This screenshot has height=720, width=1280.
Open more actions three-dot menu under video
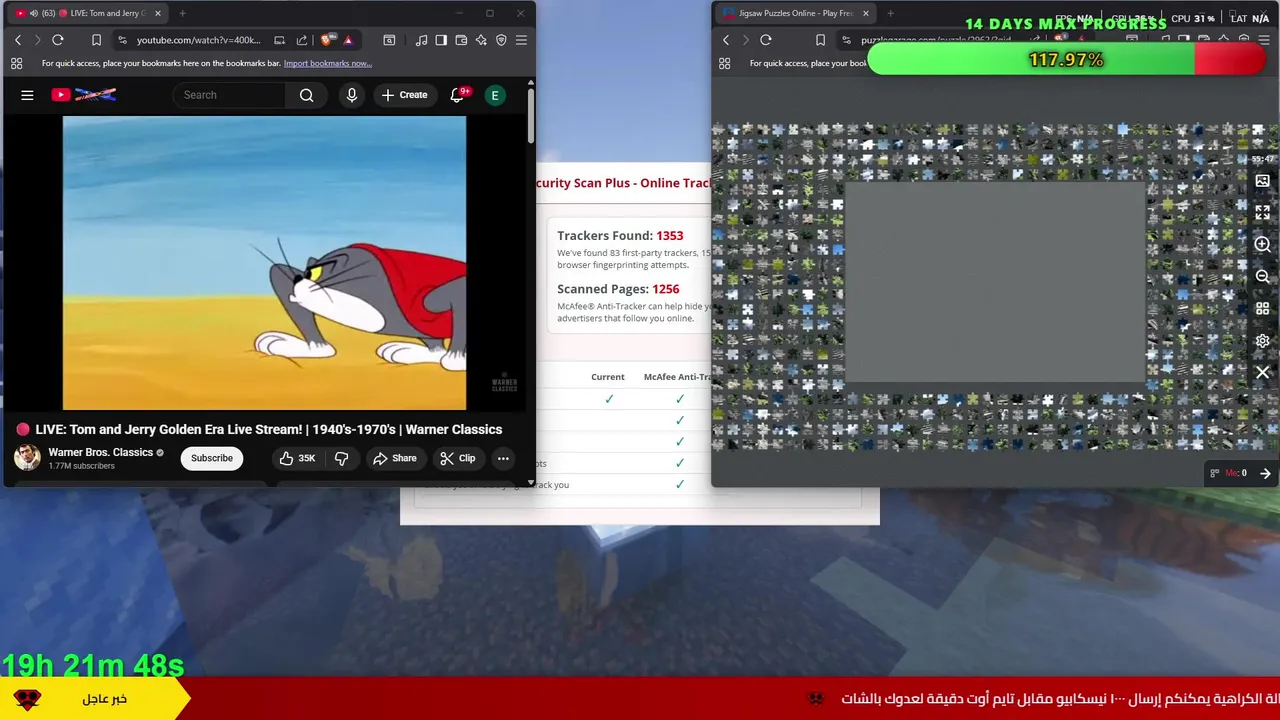(x=503, y=458)
